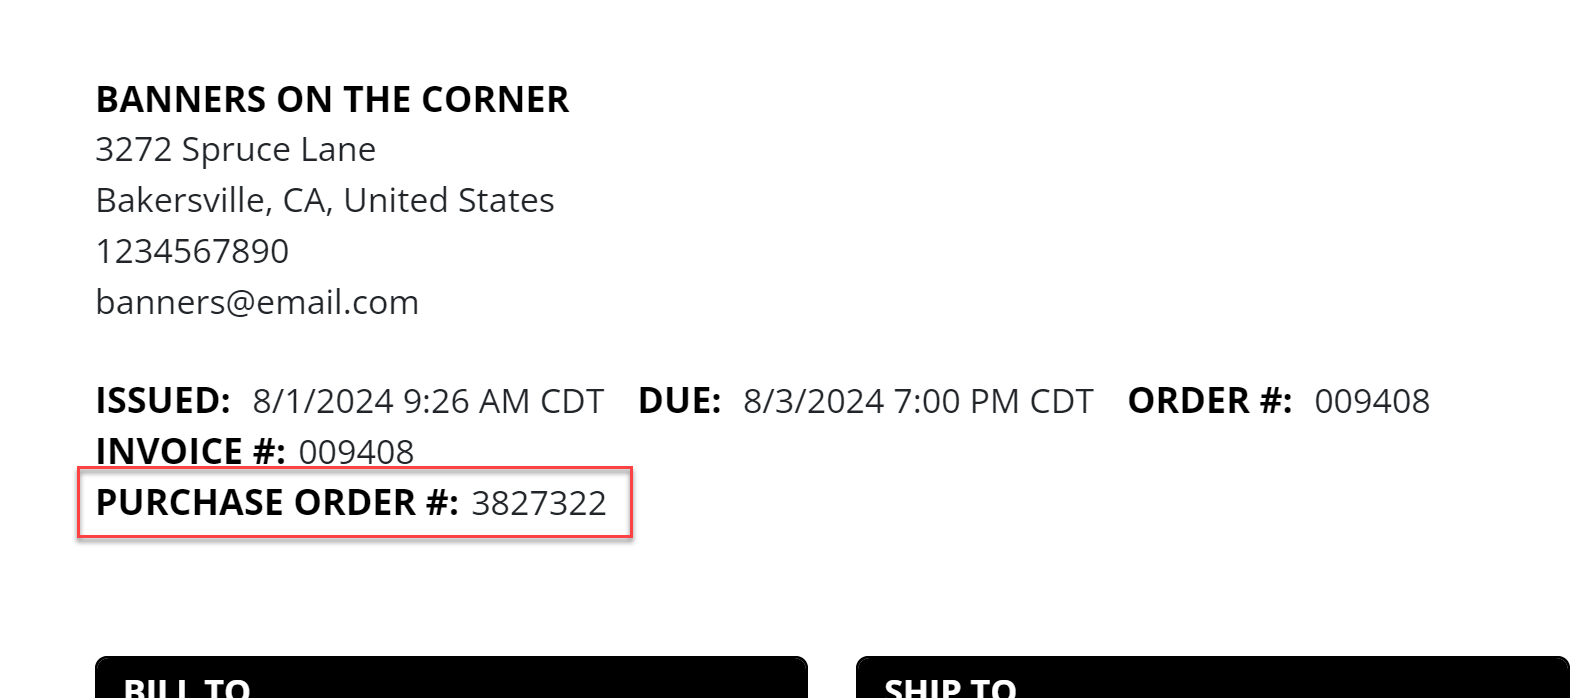Click the ISSUED label
Screen dimensions: 1595x698
(x=164, y=401)
